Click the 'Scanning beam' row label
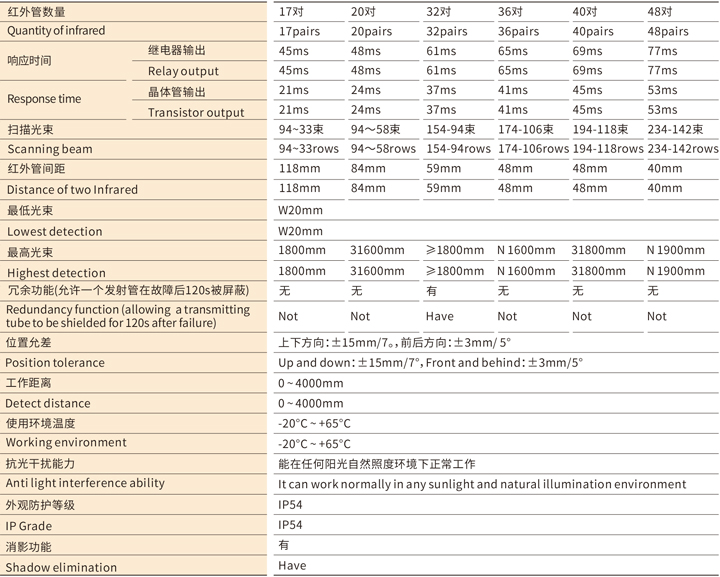The image size is (720, 577). point(50,149)
